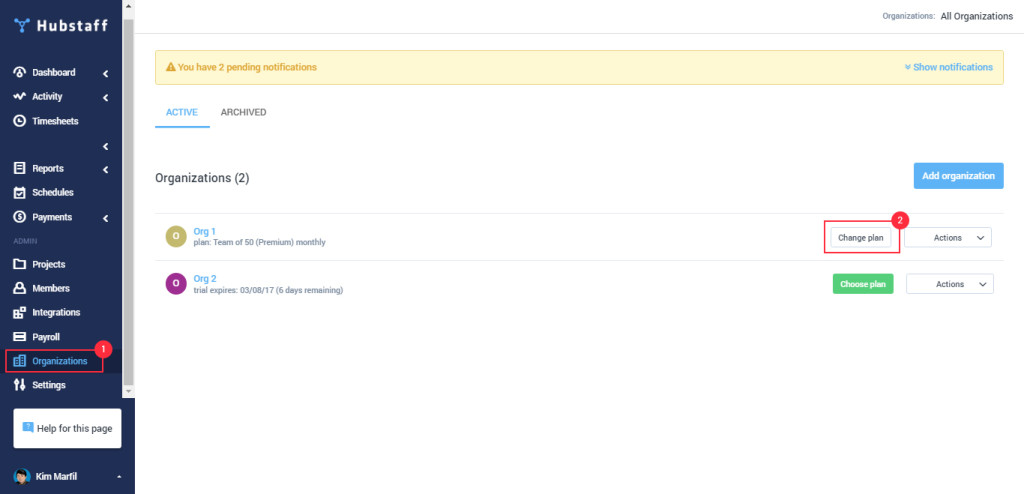Click the help question bubble icon
The height and width of the screenshot is (494, 1024).
pos(27,427)
